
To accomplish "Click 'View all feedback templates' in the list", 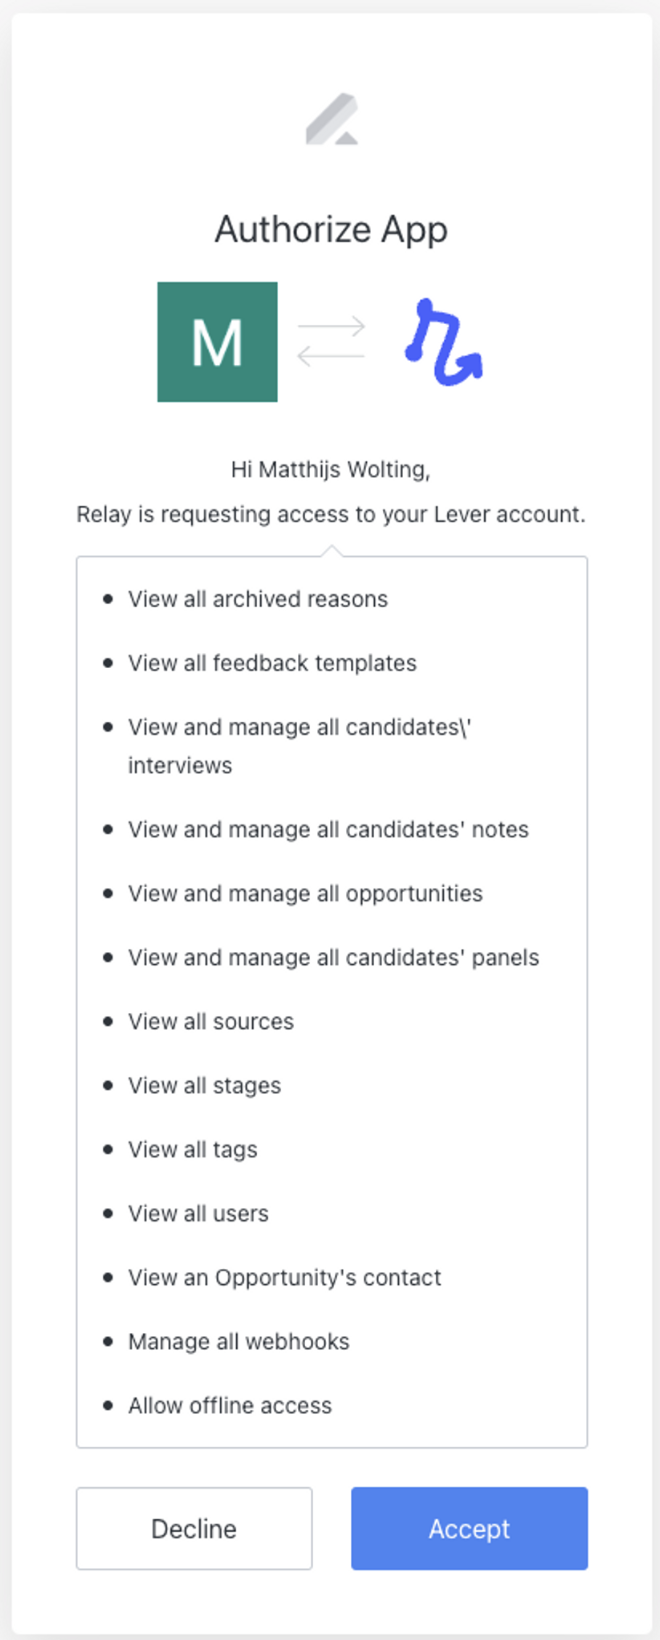I will [271, 663].
